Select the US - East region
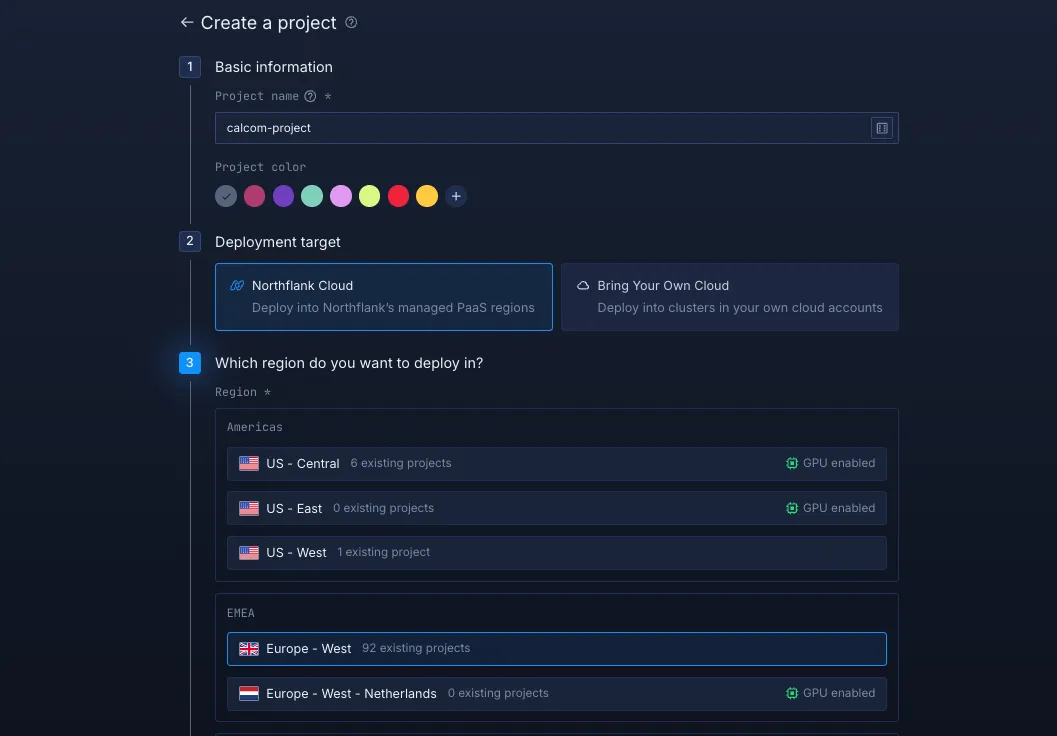Viewport: 1057px width, 736px height. click(556, 508)
